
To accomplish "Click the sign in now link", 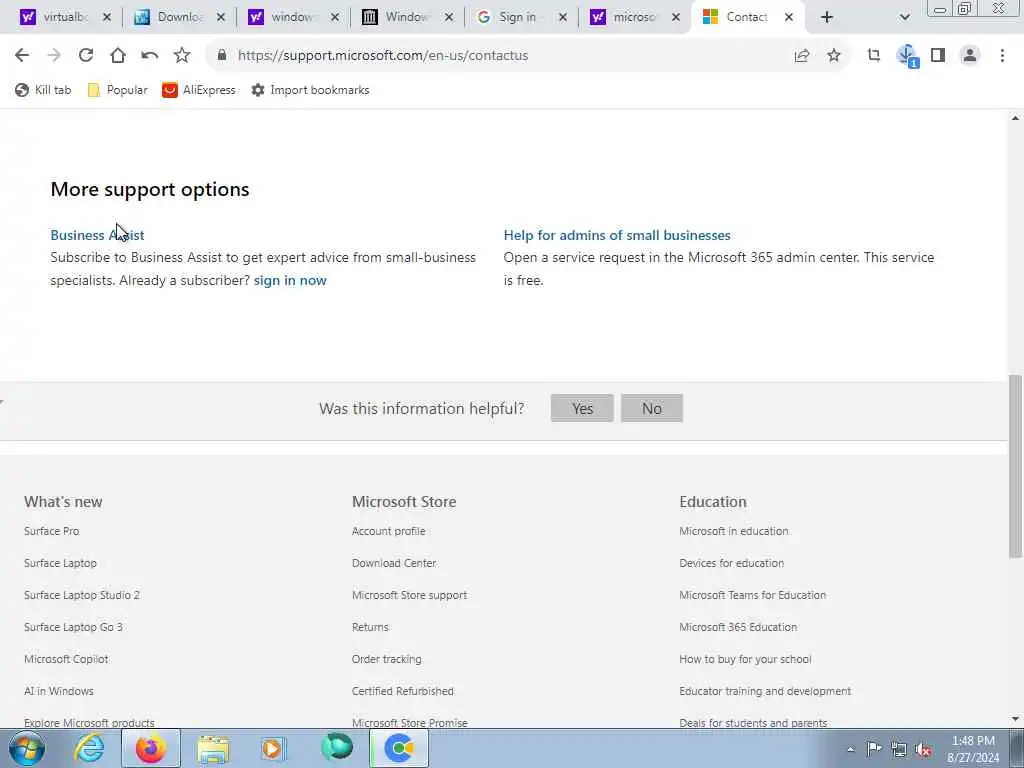I will 290,280.
